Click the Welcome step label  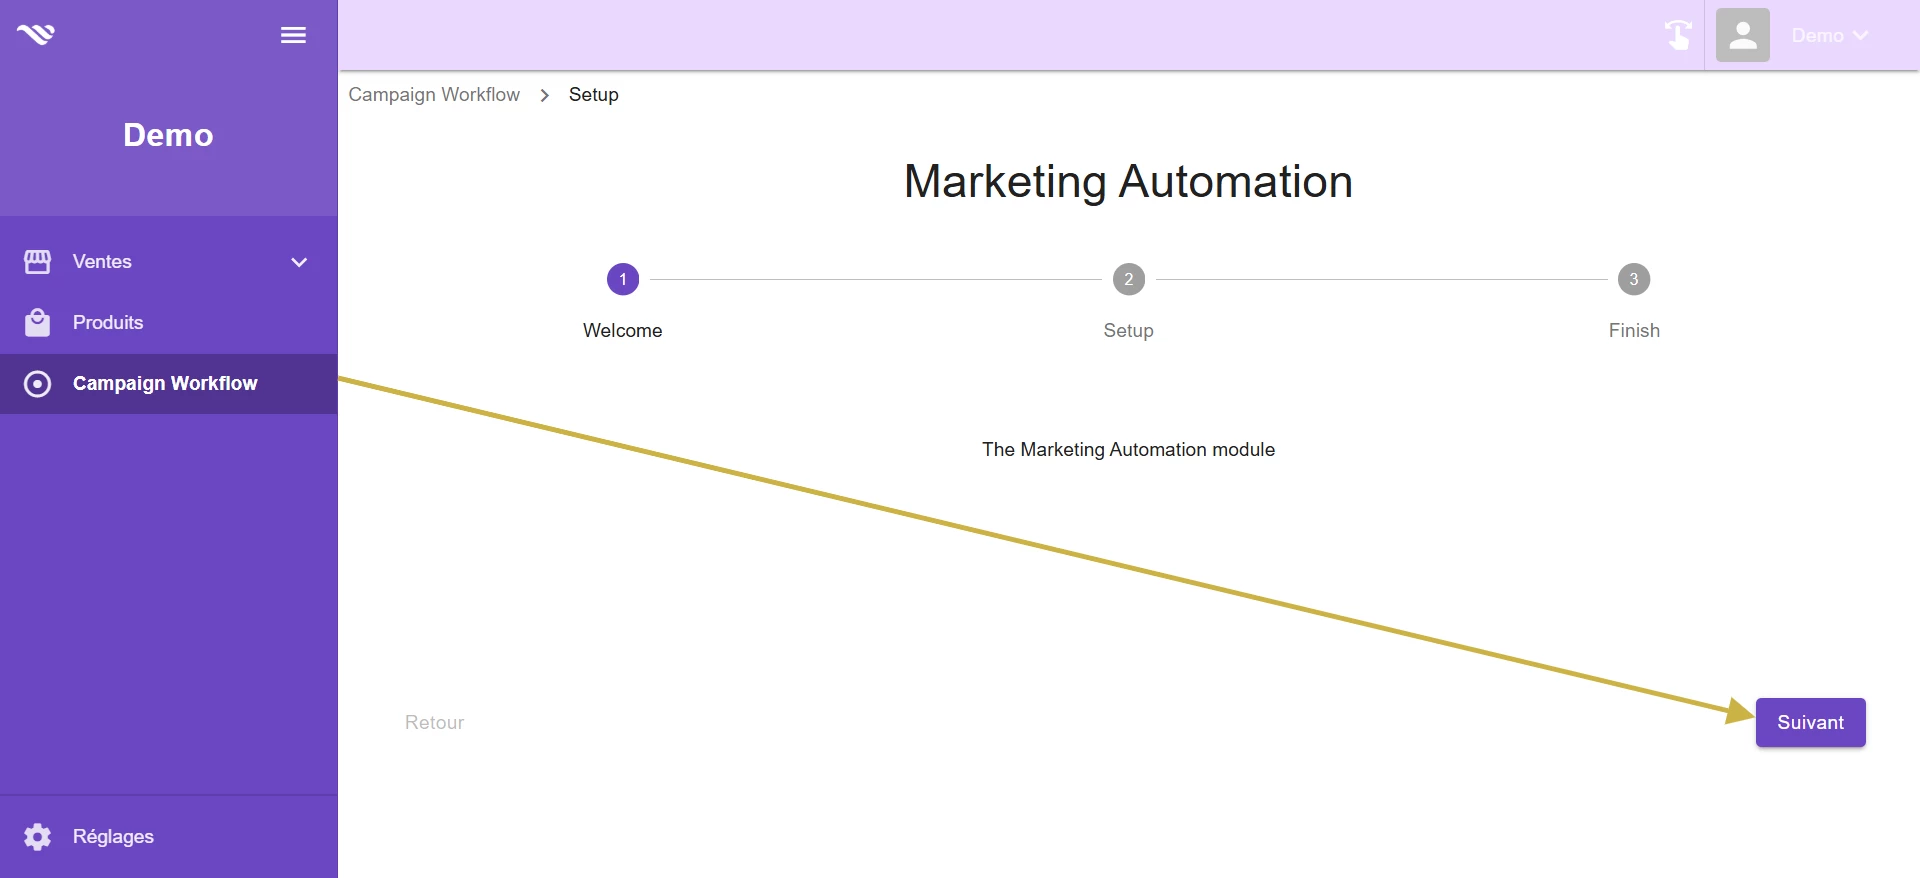623,331
